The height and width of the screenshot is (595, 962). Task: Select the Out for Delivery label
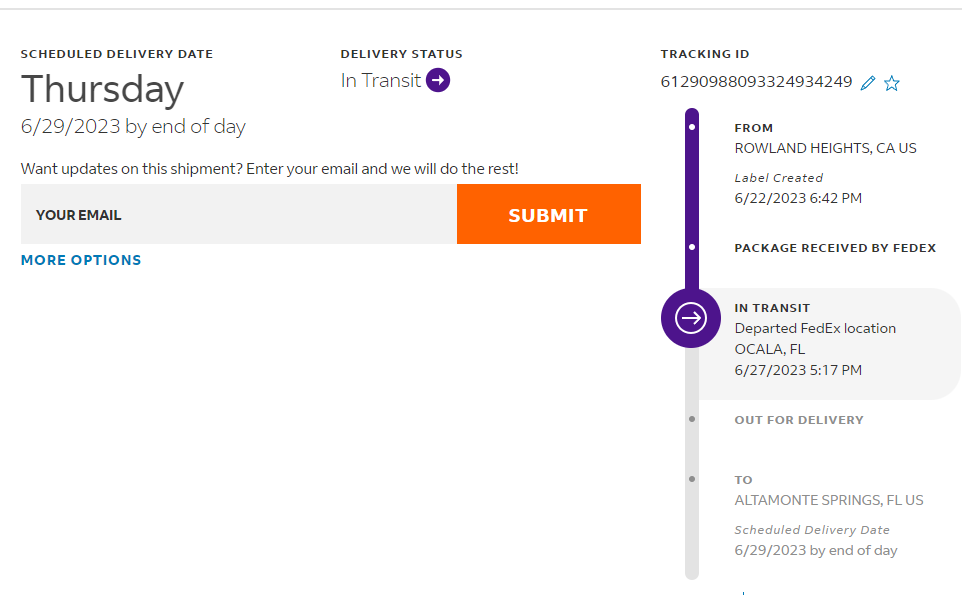pyautogui.click(x=798, y=420)
